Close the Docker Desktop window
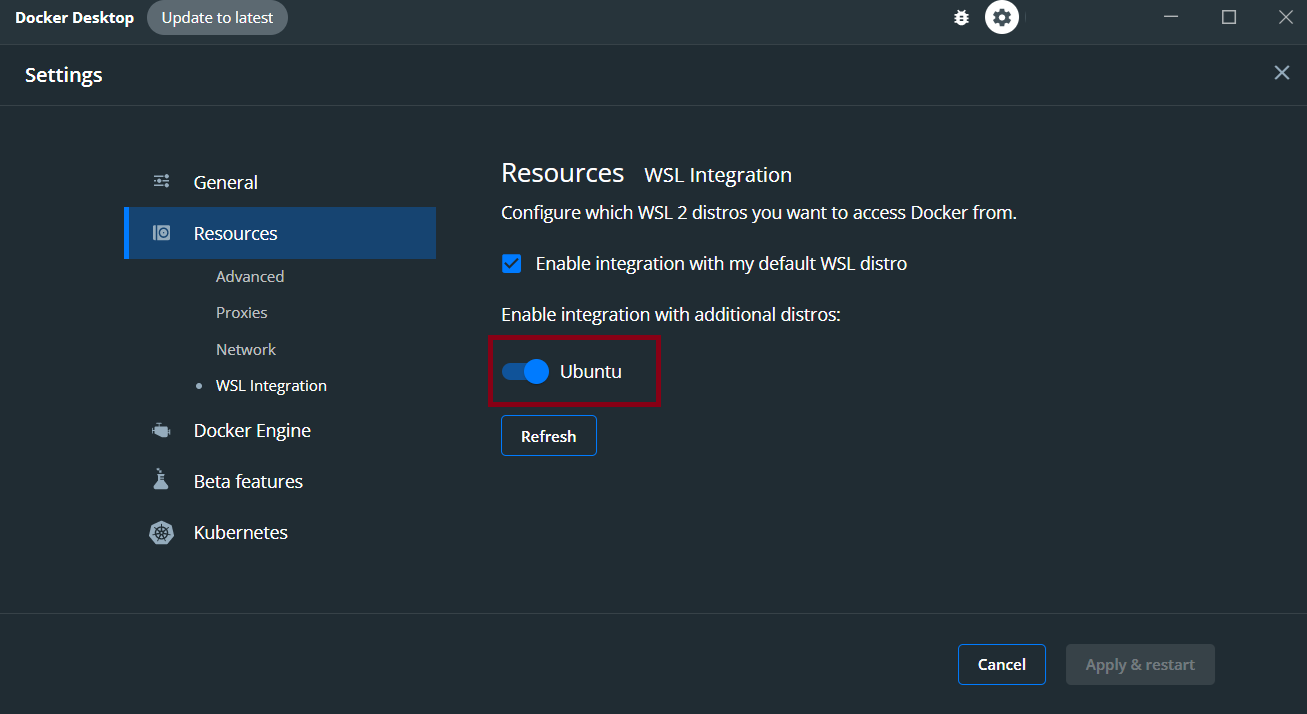 point(1286,17)
